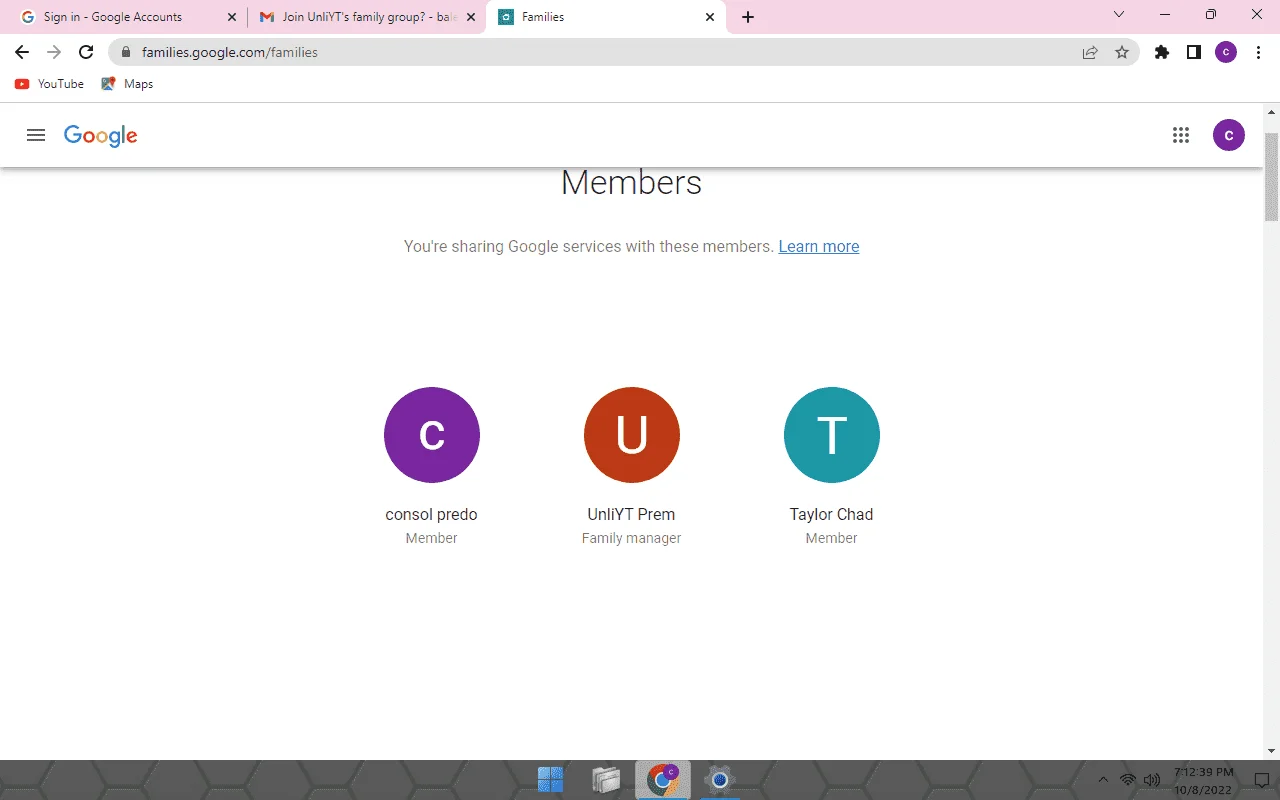Open the notification center icon

click(1262, 780)
